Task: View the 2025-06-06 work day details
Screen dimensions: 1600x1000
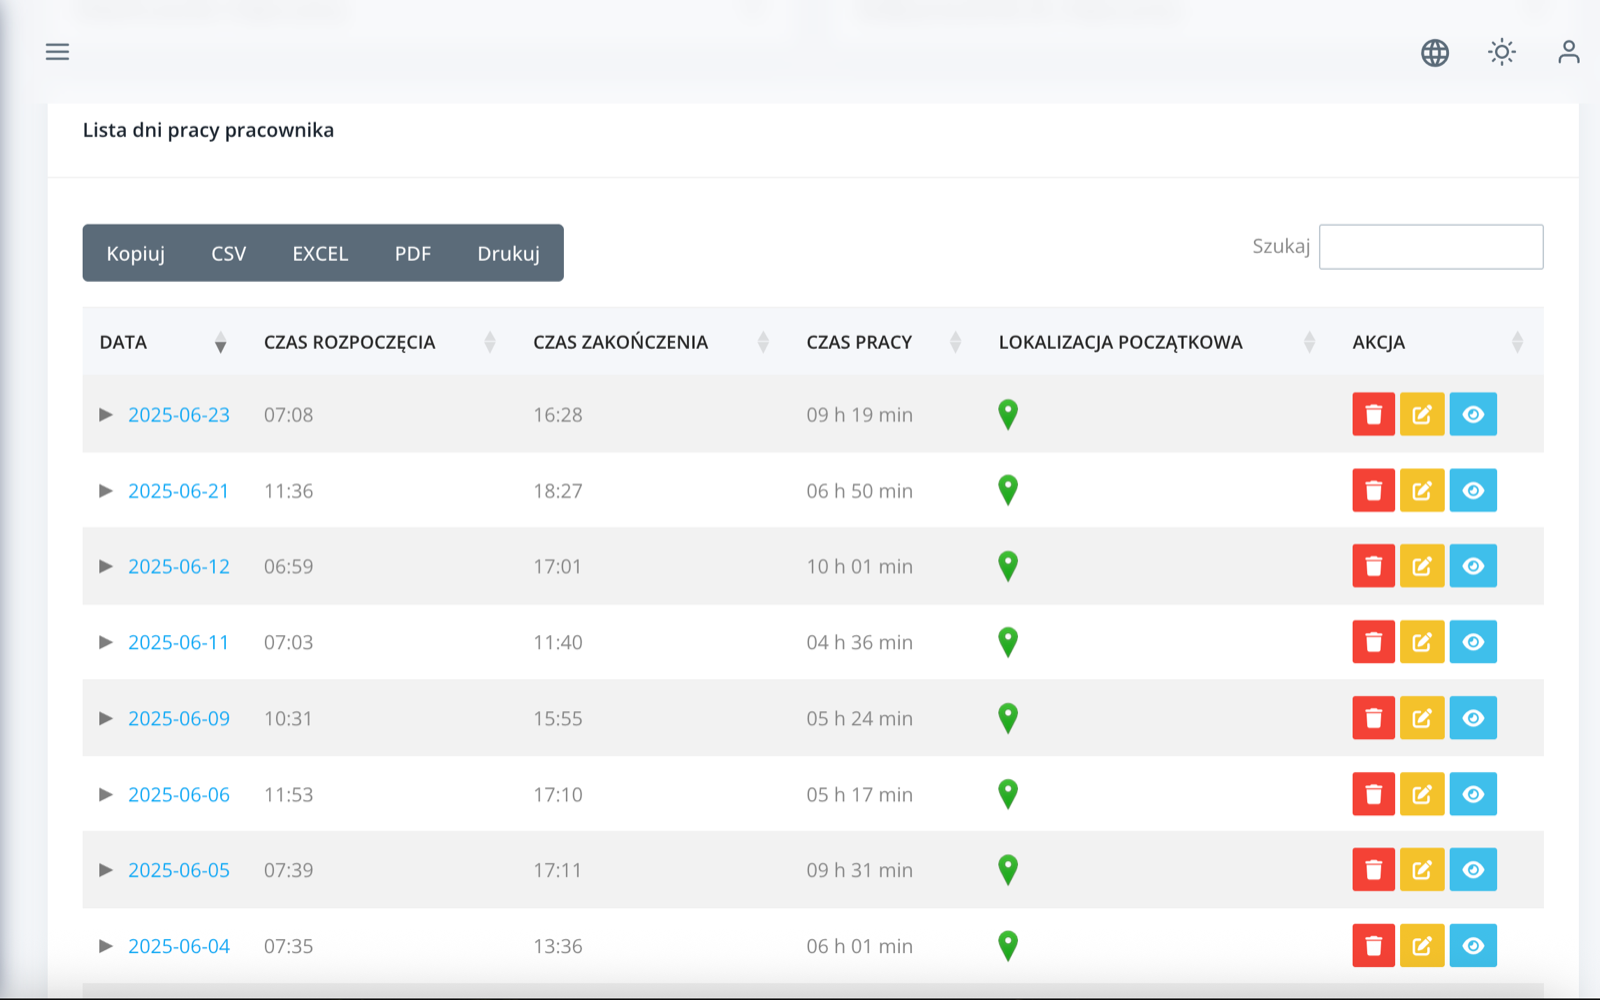Action: pyautogui.click(x=1473, y=794)
